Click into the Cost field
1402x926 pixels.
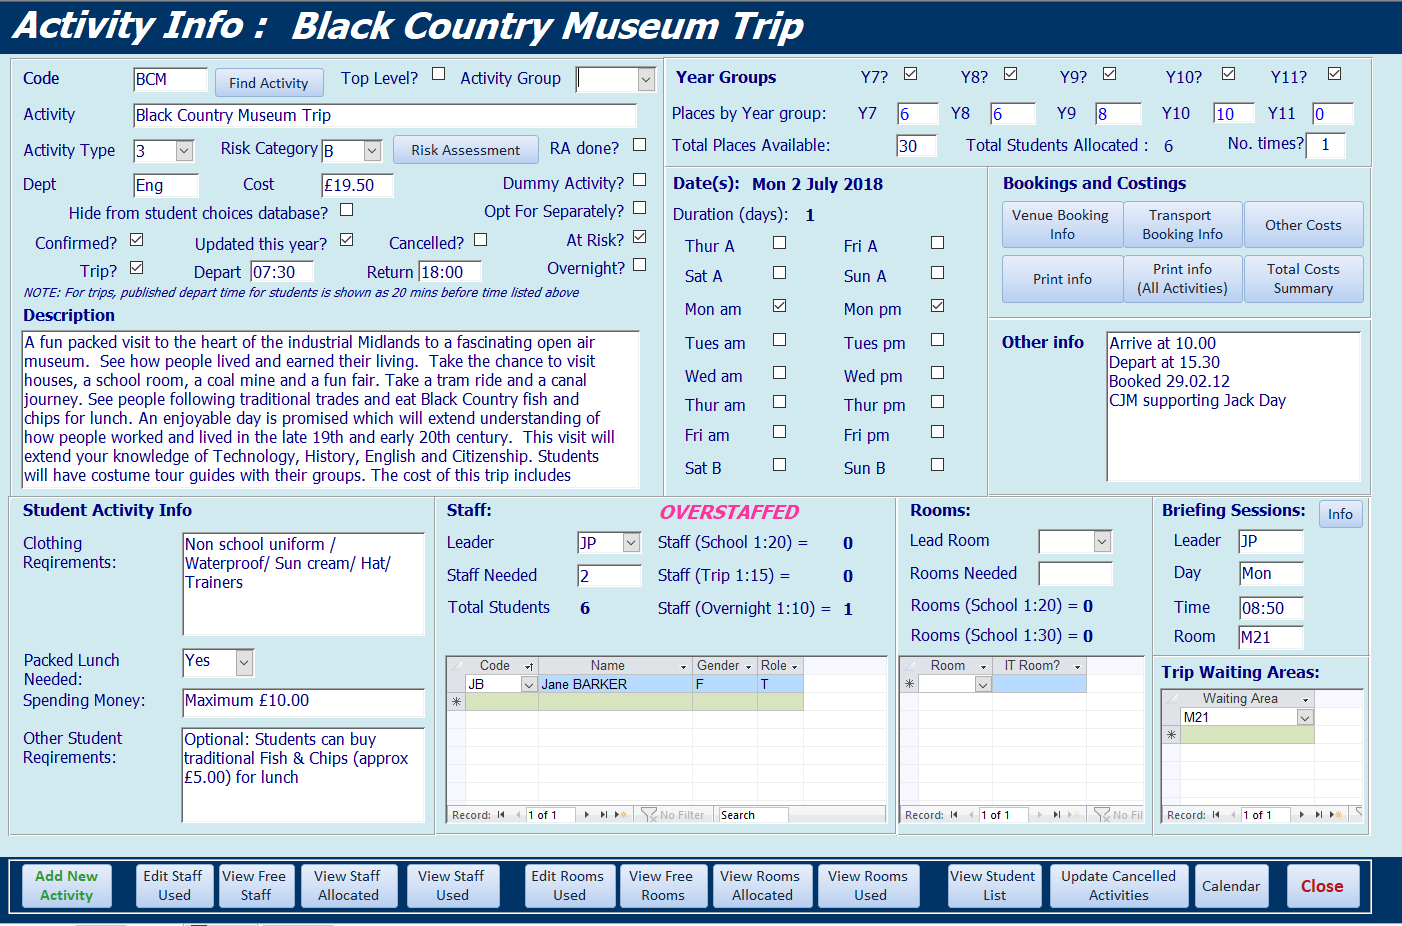coord(357,186)
